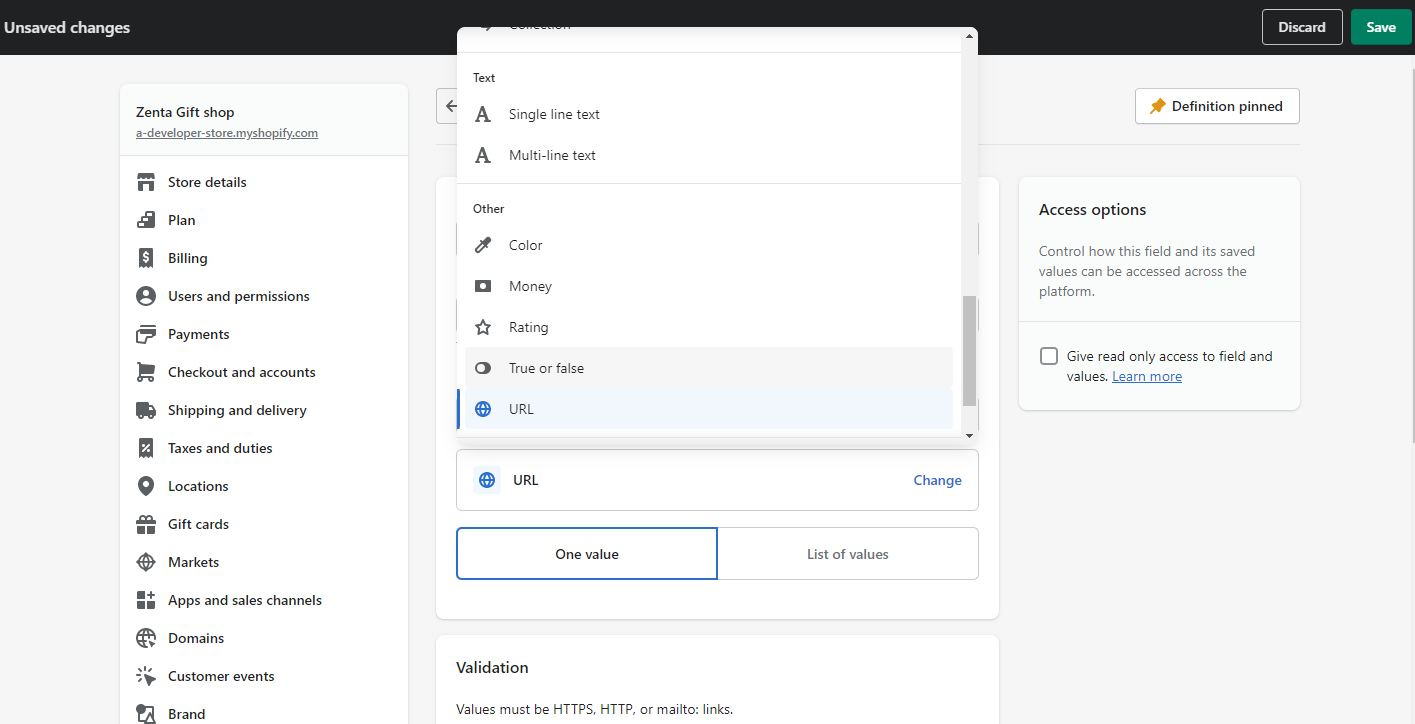Enable read only access checkbox
The image size is (1415, 724).
pyautogui.click(x=1049, y=356)
